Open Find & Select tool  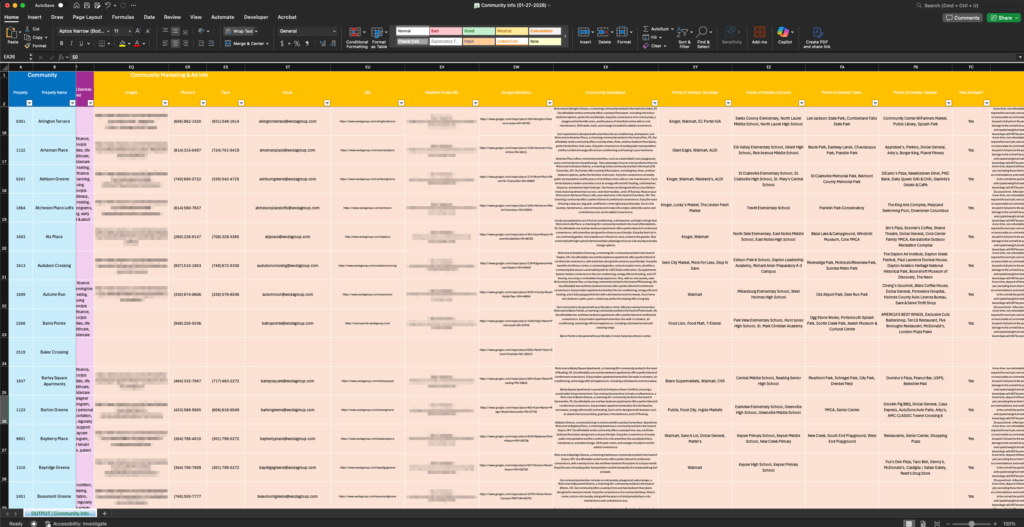(x=704, y=38)
